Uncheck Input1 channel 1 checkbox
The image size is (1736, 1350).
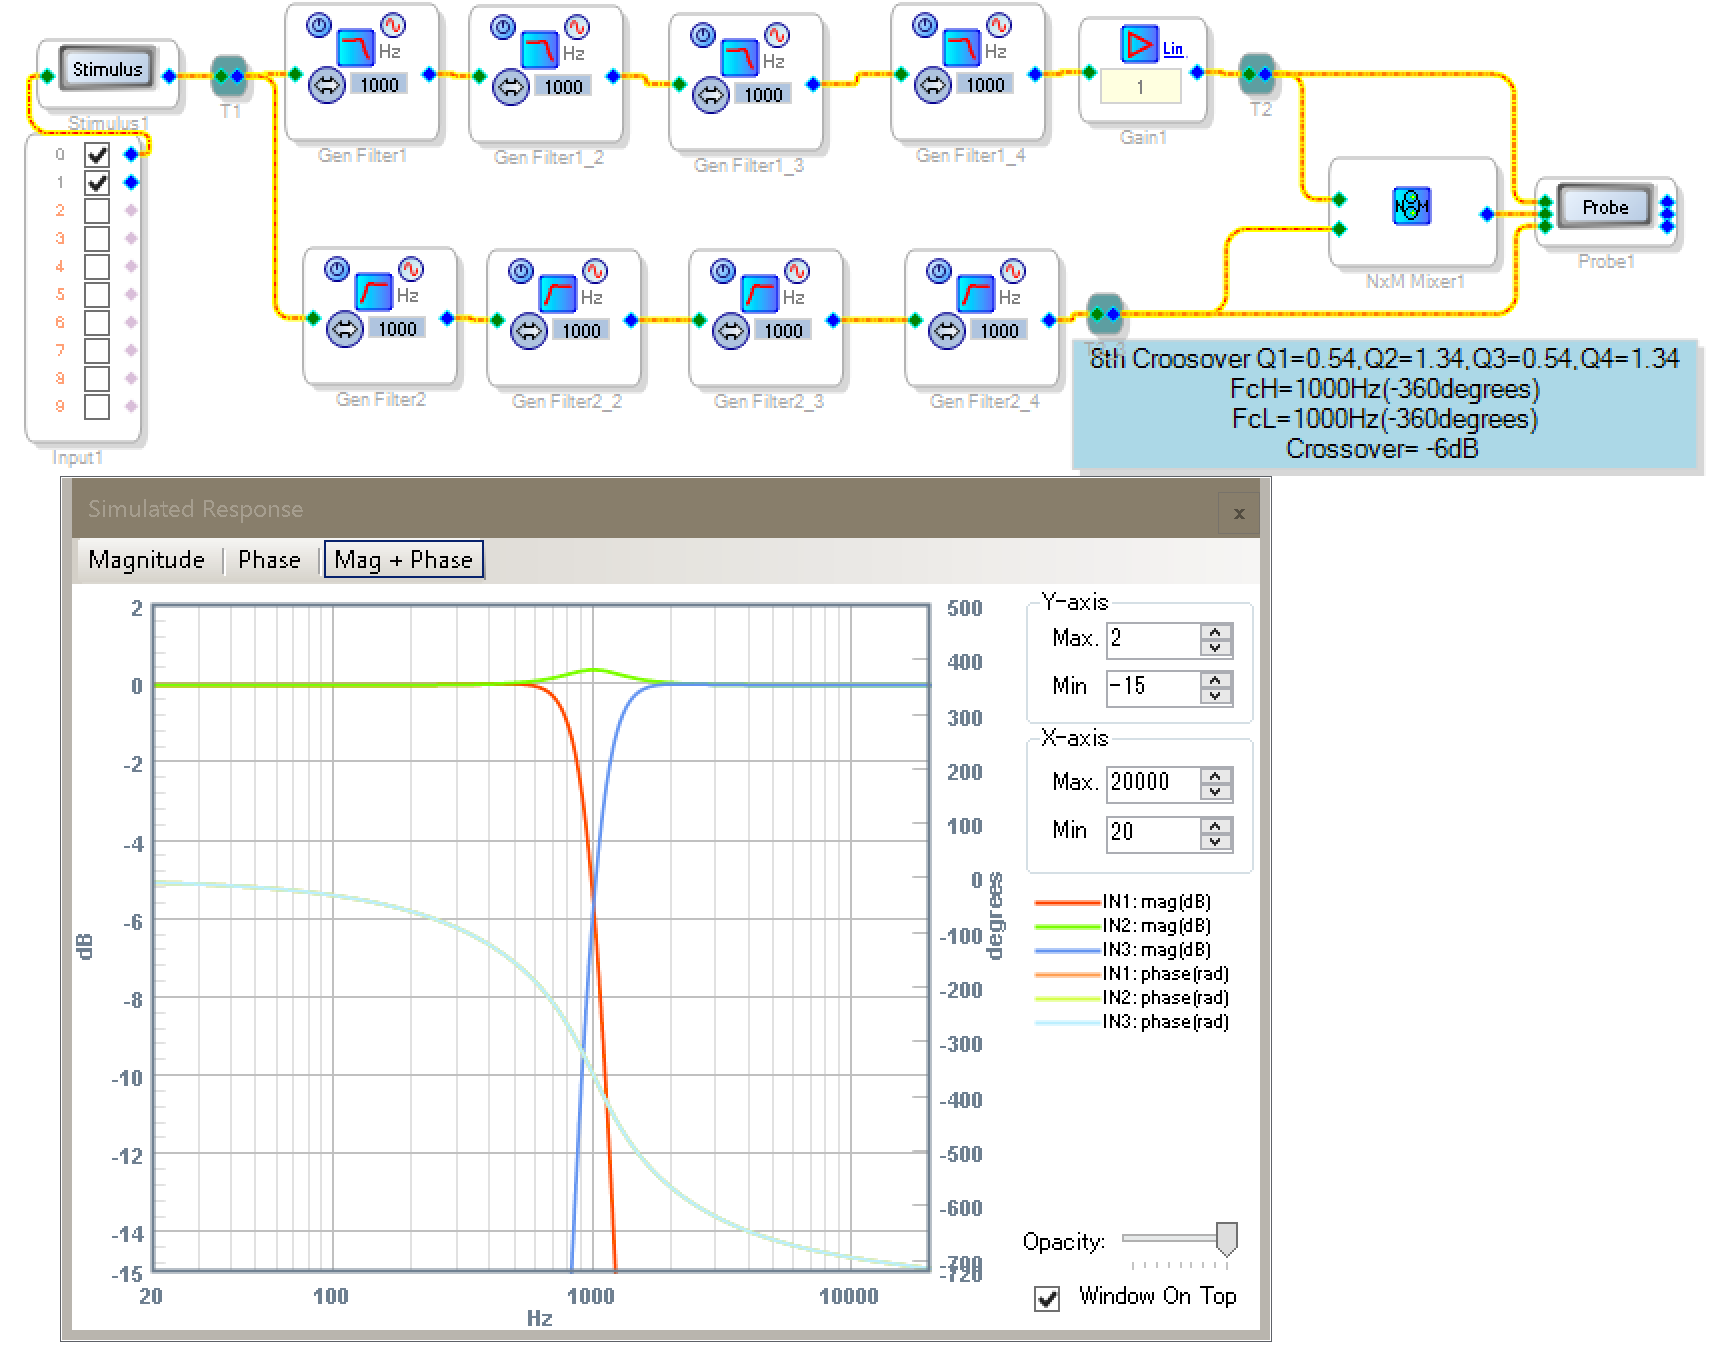point(97,182)
